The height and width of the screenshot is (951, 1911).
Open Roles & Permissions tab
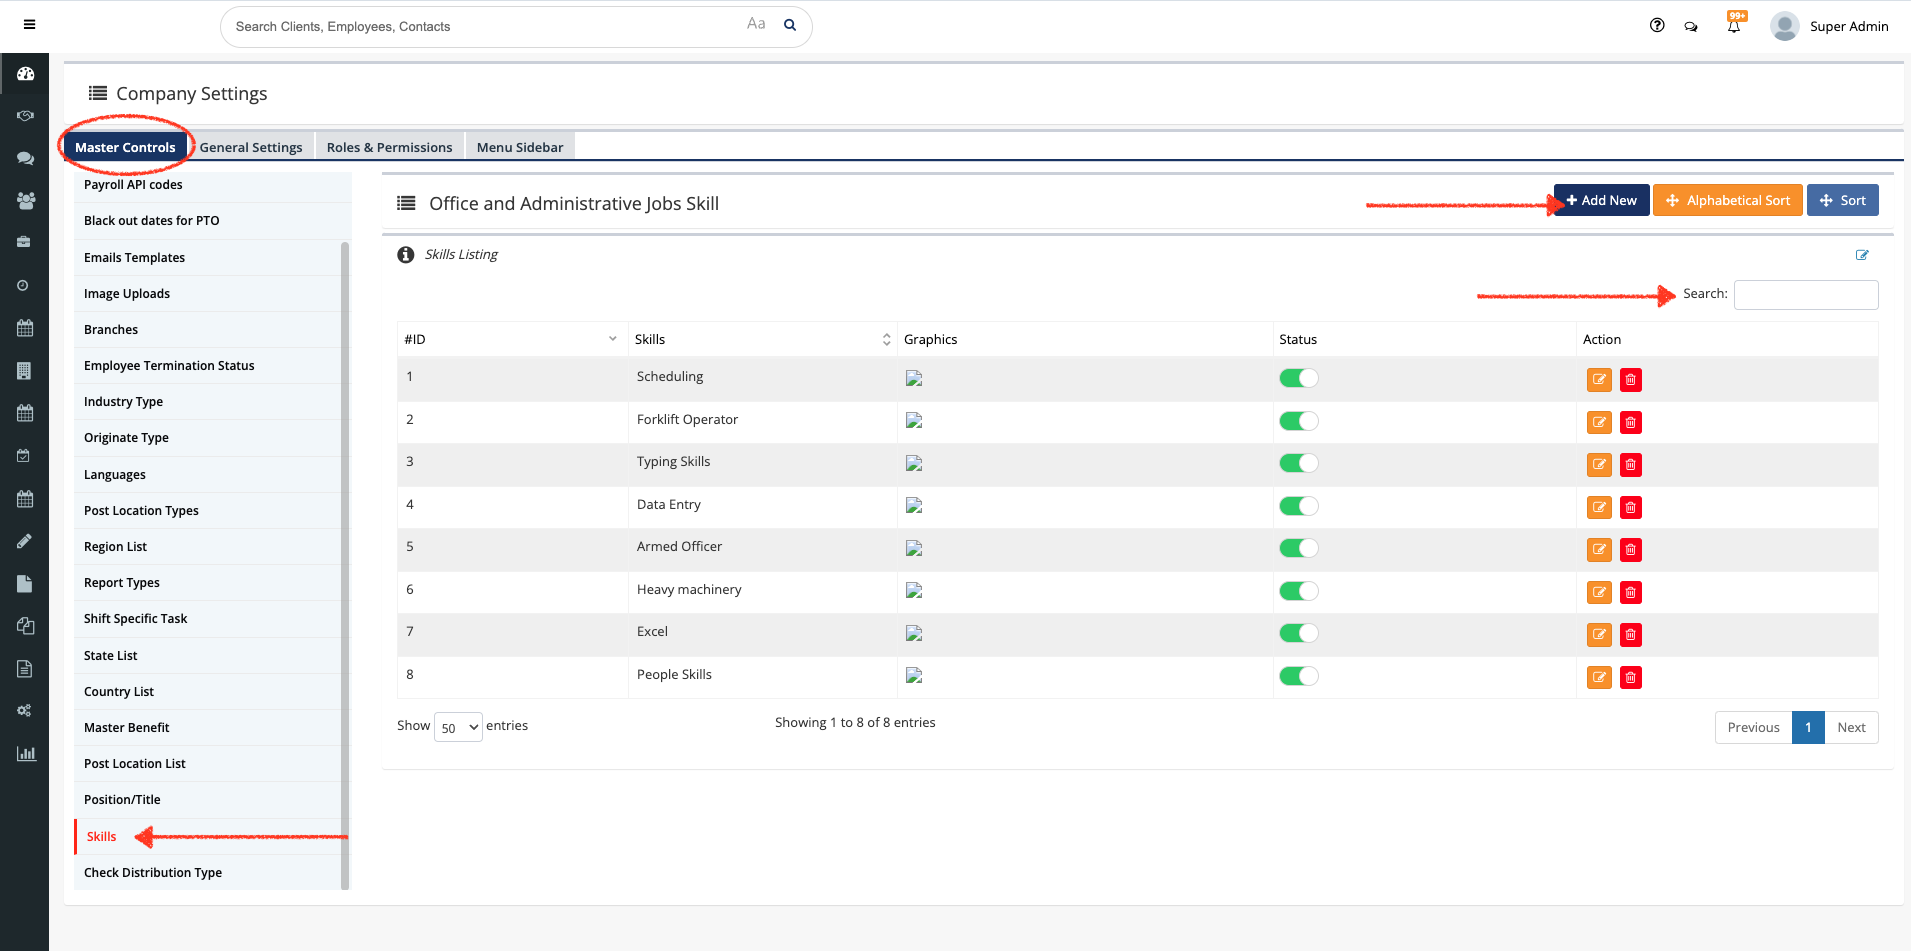pos(389,147)
